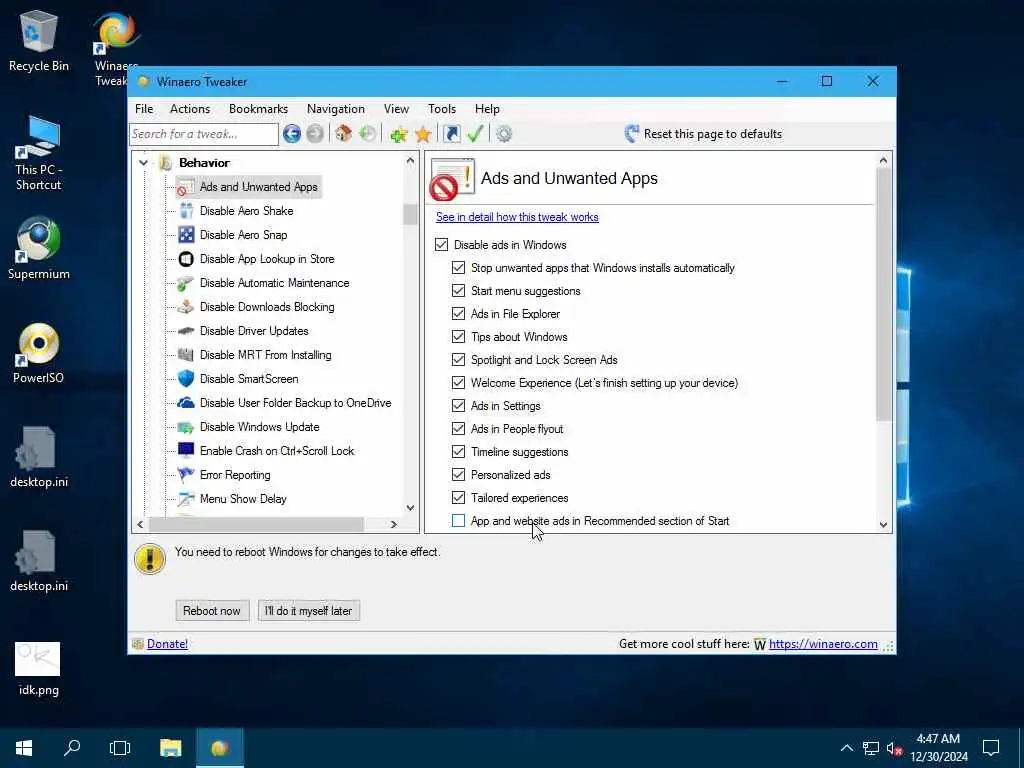Click the grey recent-tweak globe icon
Image resolution: width=1024 pixels, height=768 pixels.
[x=368, y=134]
